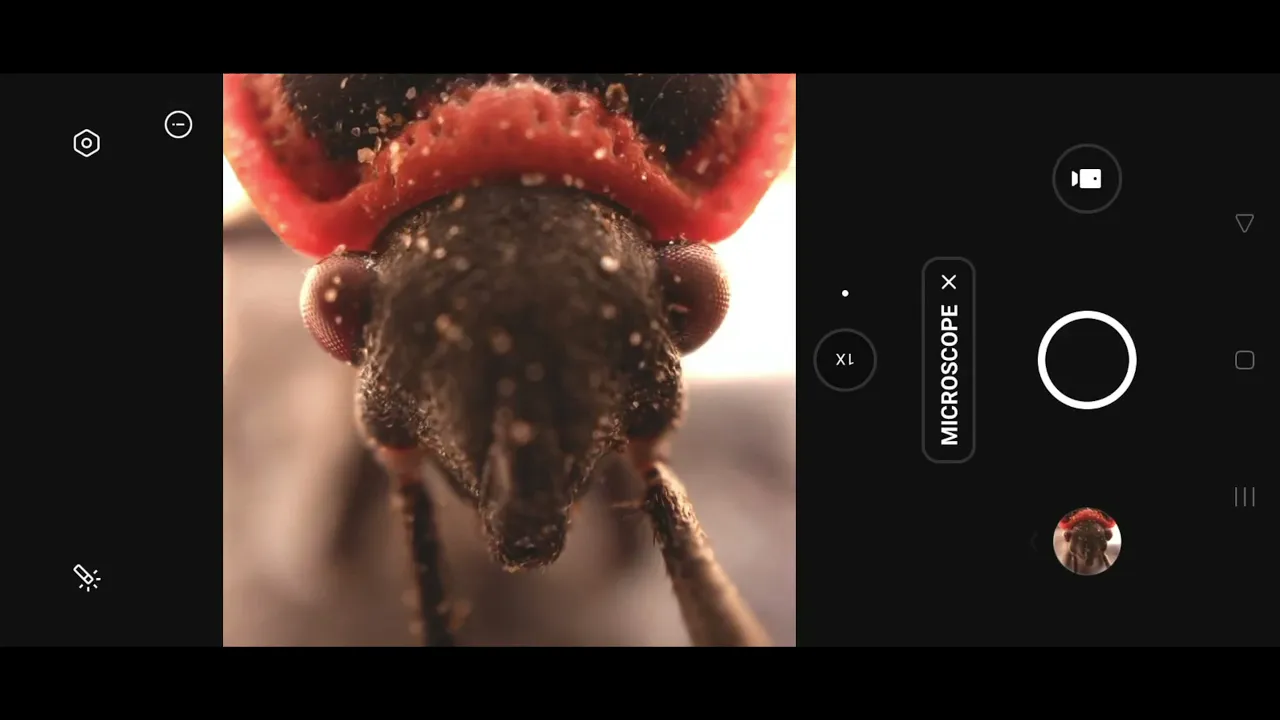Toggle the flashlight off icon

tap(87, 577)
